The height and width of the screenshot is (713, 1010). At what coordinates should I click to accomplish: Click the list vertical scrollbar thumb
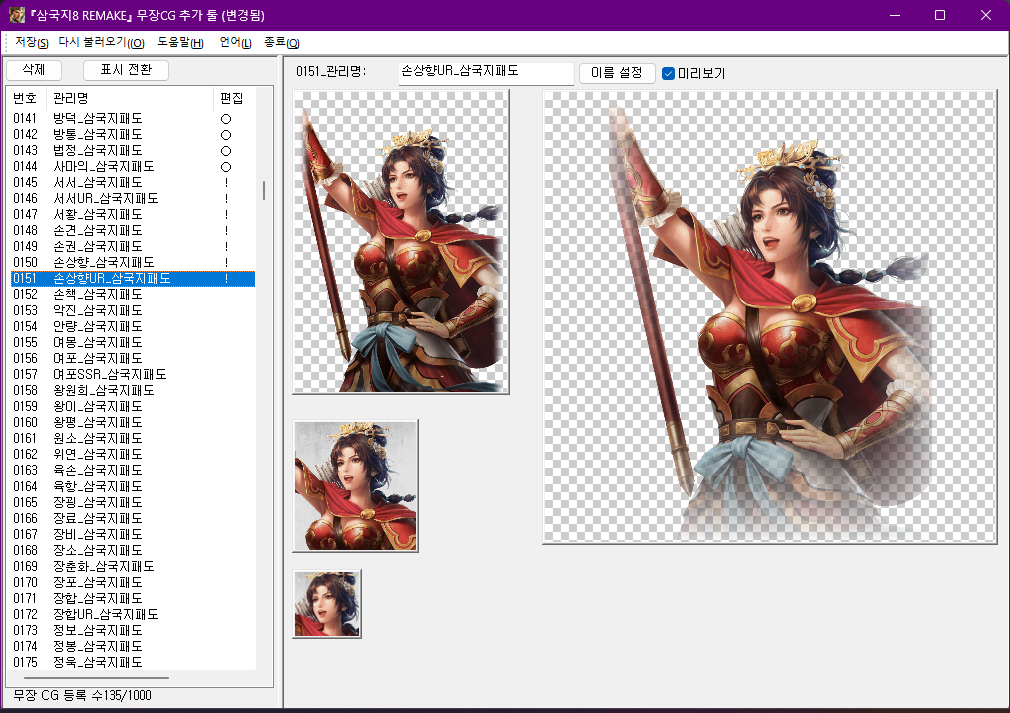click(x=263, y=190)
